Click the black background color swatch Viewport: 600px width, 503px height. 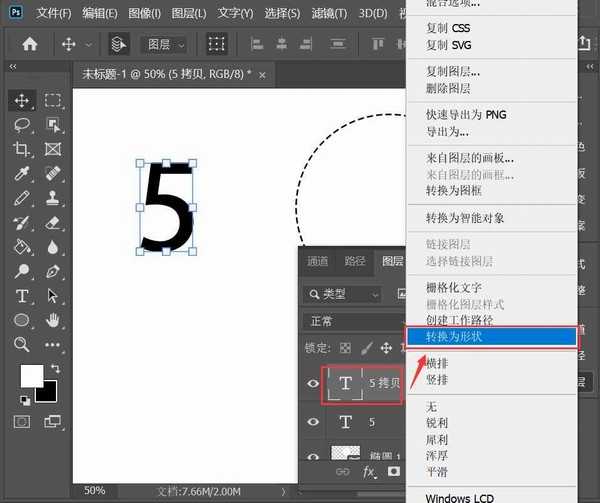(46, 392)
